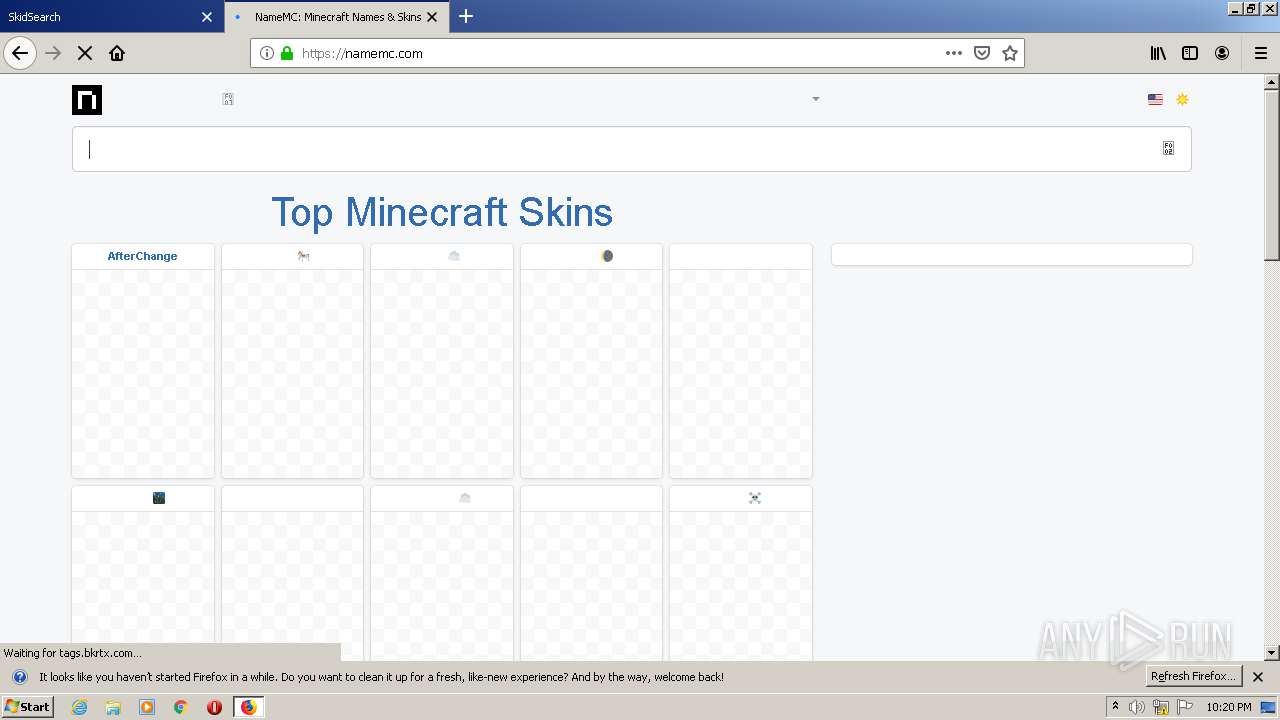Viewport: 1280px width, 720px height.
Task: Select the Firefox taskbar button
Action: tap(248, 707)
